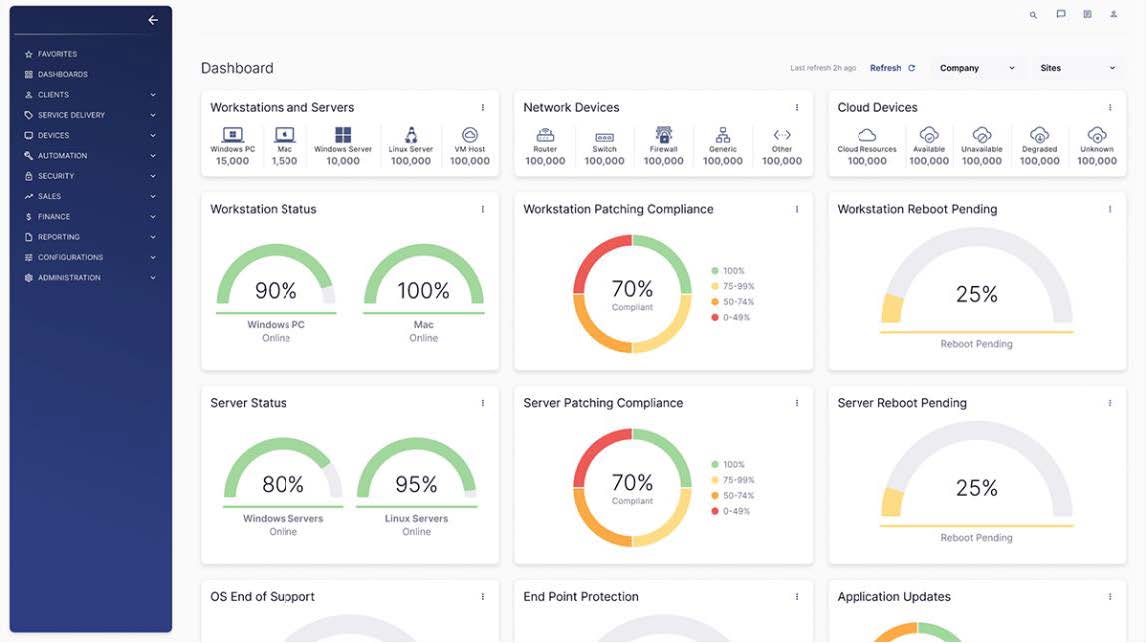Screen dimensions: 1146x643
Task: Open search using the magnifier icon
Action: click(1033, 15)
